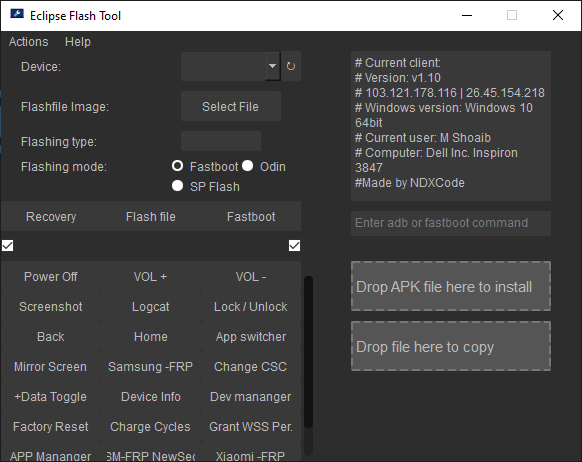Click the Lock / Unlock button
This screenshot has height=462, width=582.
pos(251,307)
